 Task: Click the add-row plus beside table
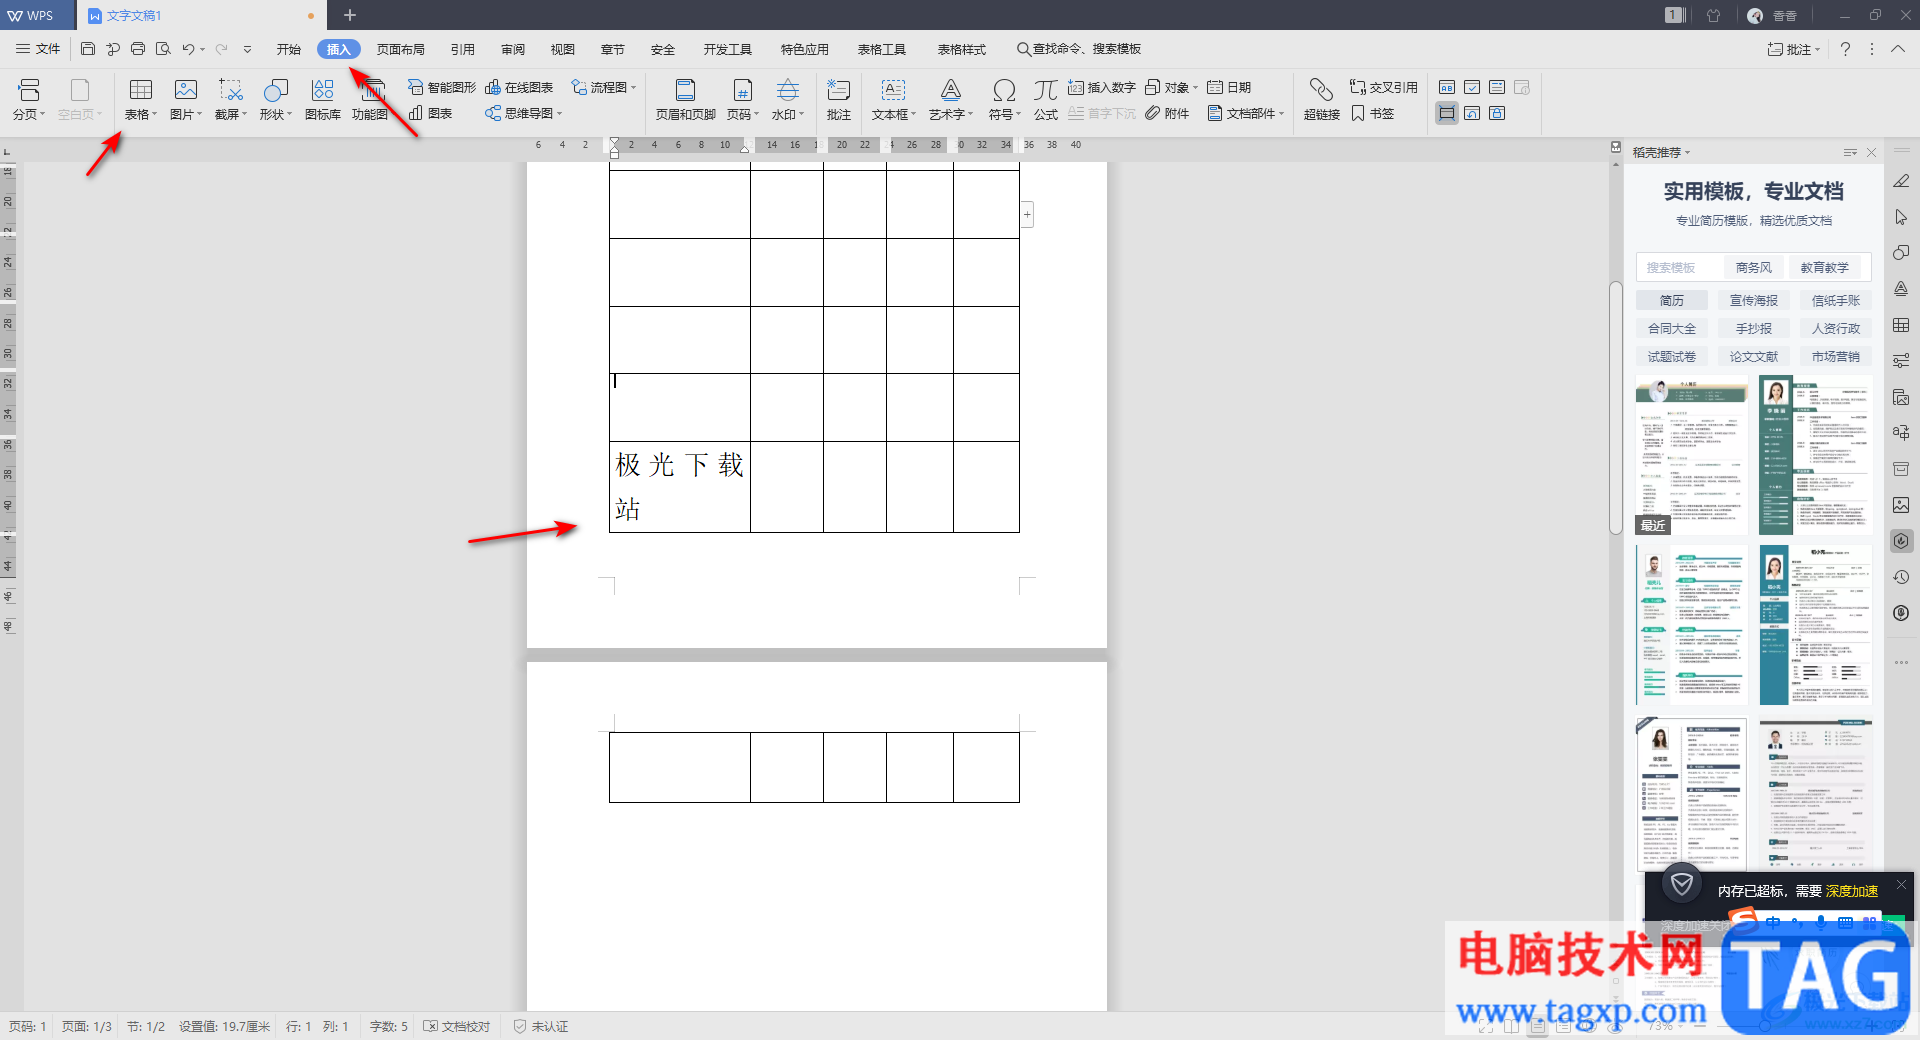(1027, 214)
